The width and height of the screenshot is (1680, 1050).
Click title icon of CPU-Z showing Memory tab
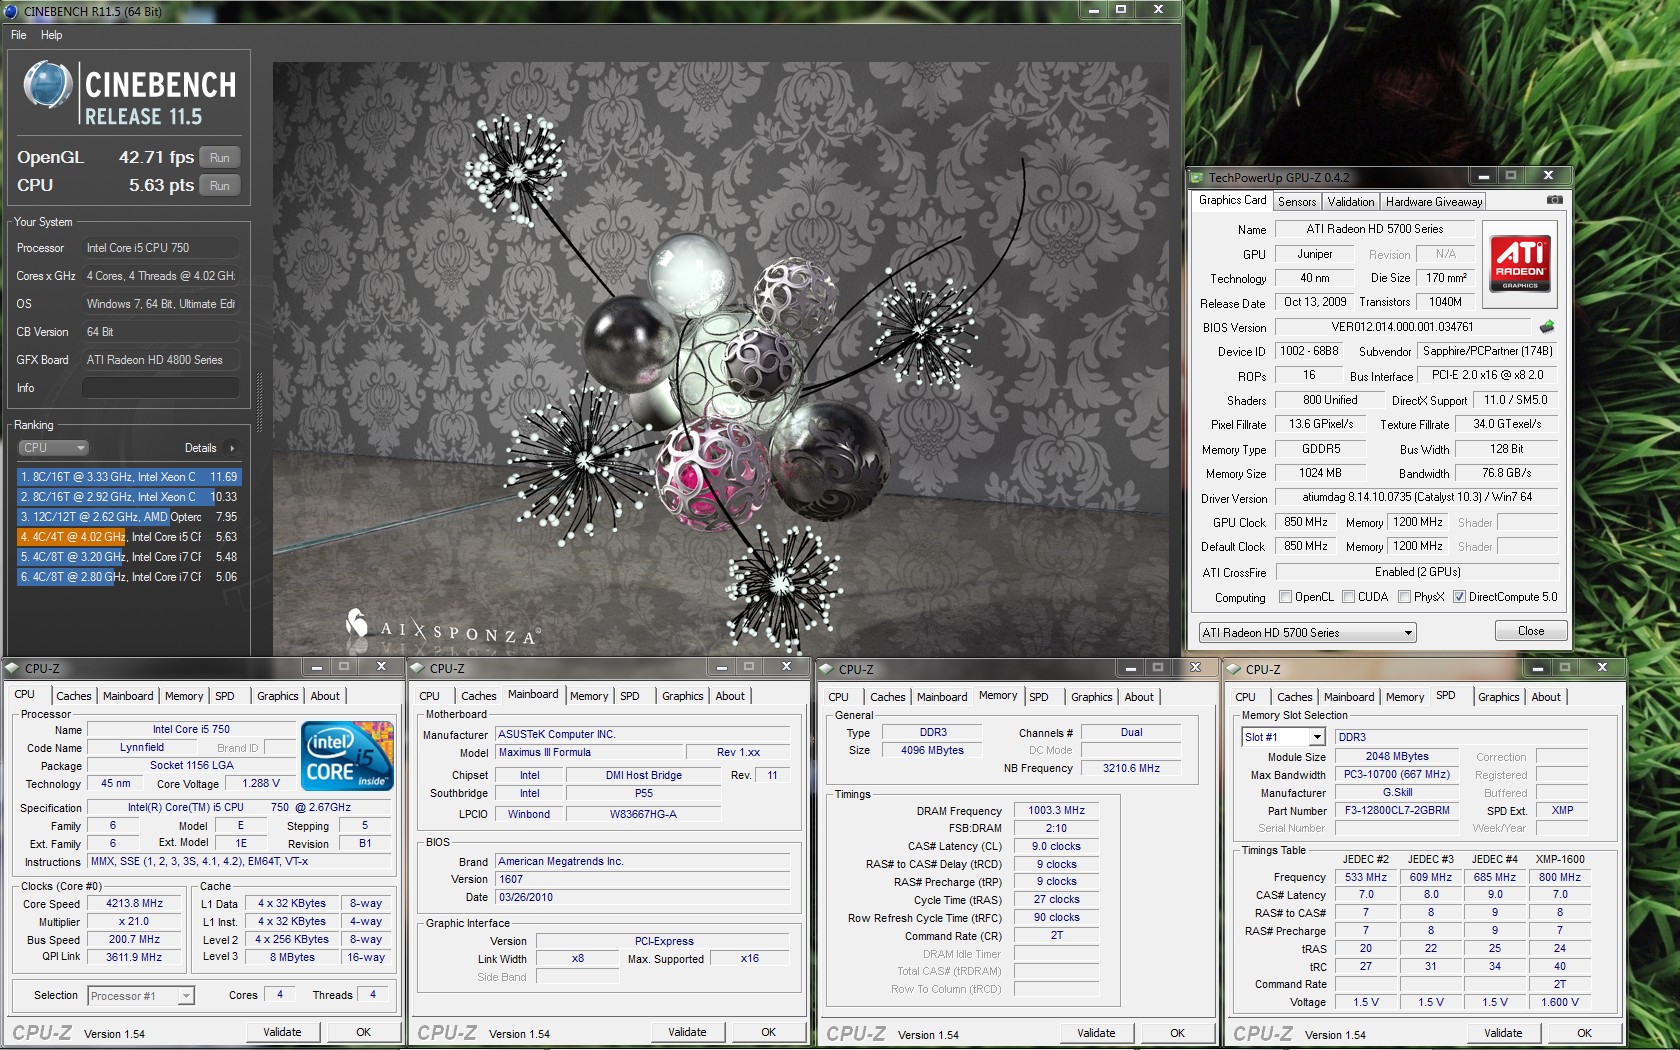tap(826, 669)
